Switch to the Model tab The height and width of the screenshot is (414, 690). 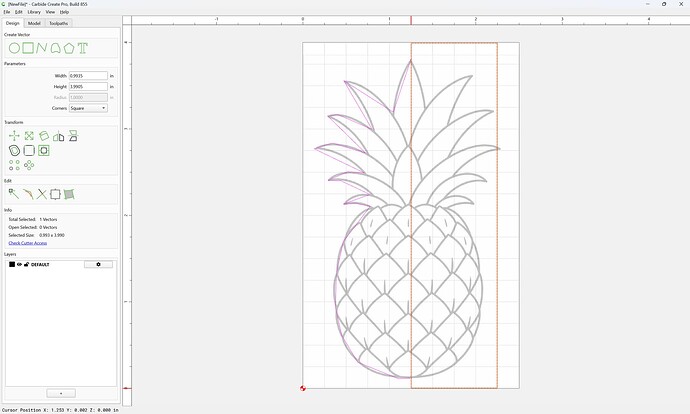point(34,23)
